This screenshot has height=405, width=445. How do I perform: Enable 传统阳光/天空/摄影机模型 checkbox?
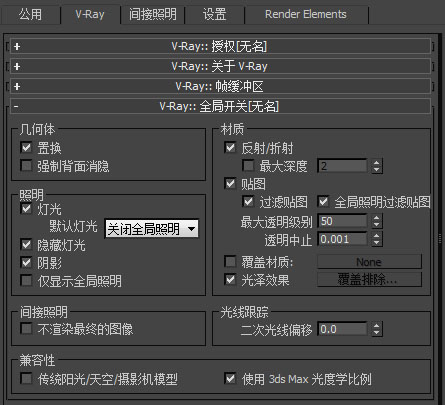click(x=26, y=379)
